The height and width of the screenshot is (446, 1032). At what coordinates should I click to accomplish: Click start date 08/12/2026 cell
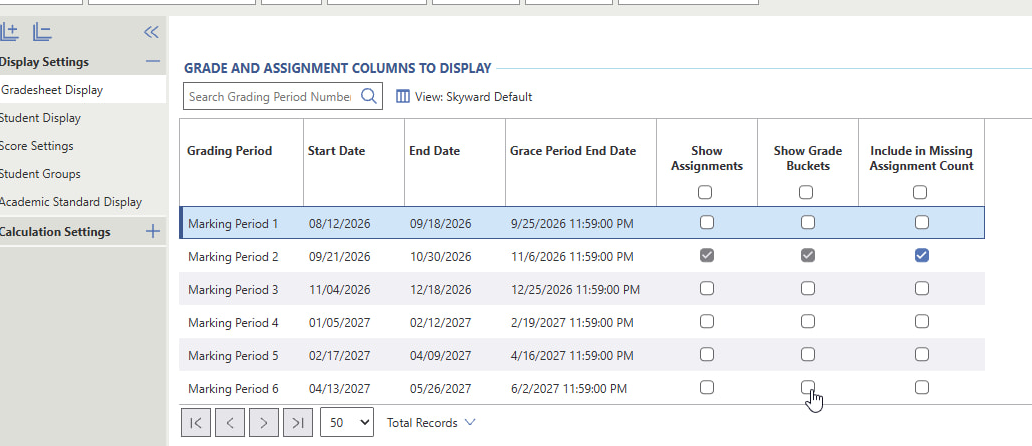(x=340, y=224)
